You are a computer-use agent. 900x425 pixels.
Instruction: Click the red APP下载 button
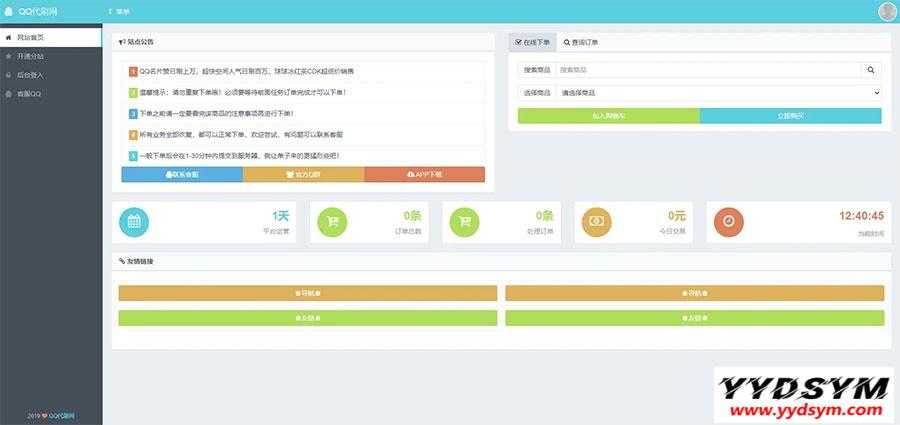pyautogui.click(x=424, y=174)
